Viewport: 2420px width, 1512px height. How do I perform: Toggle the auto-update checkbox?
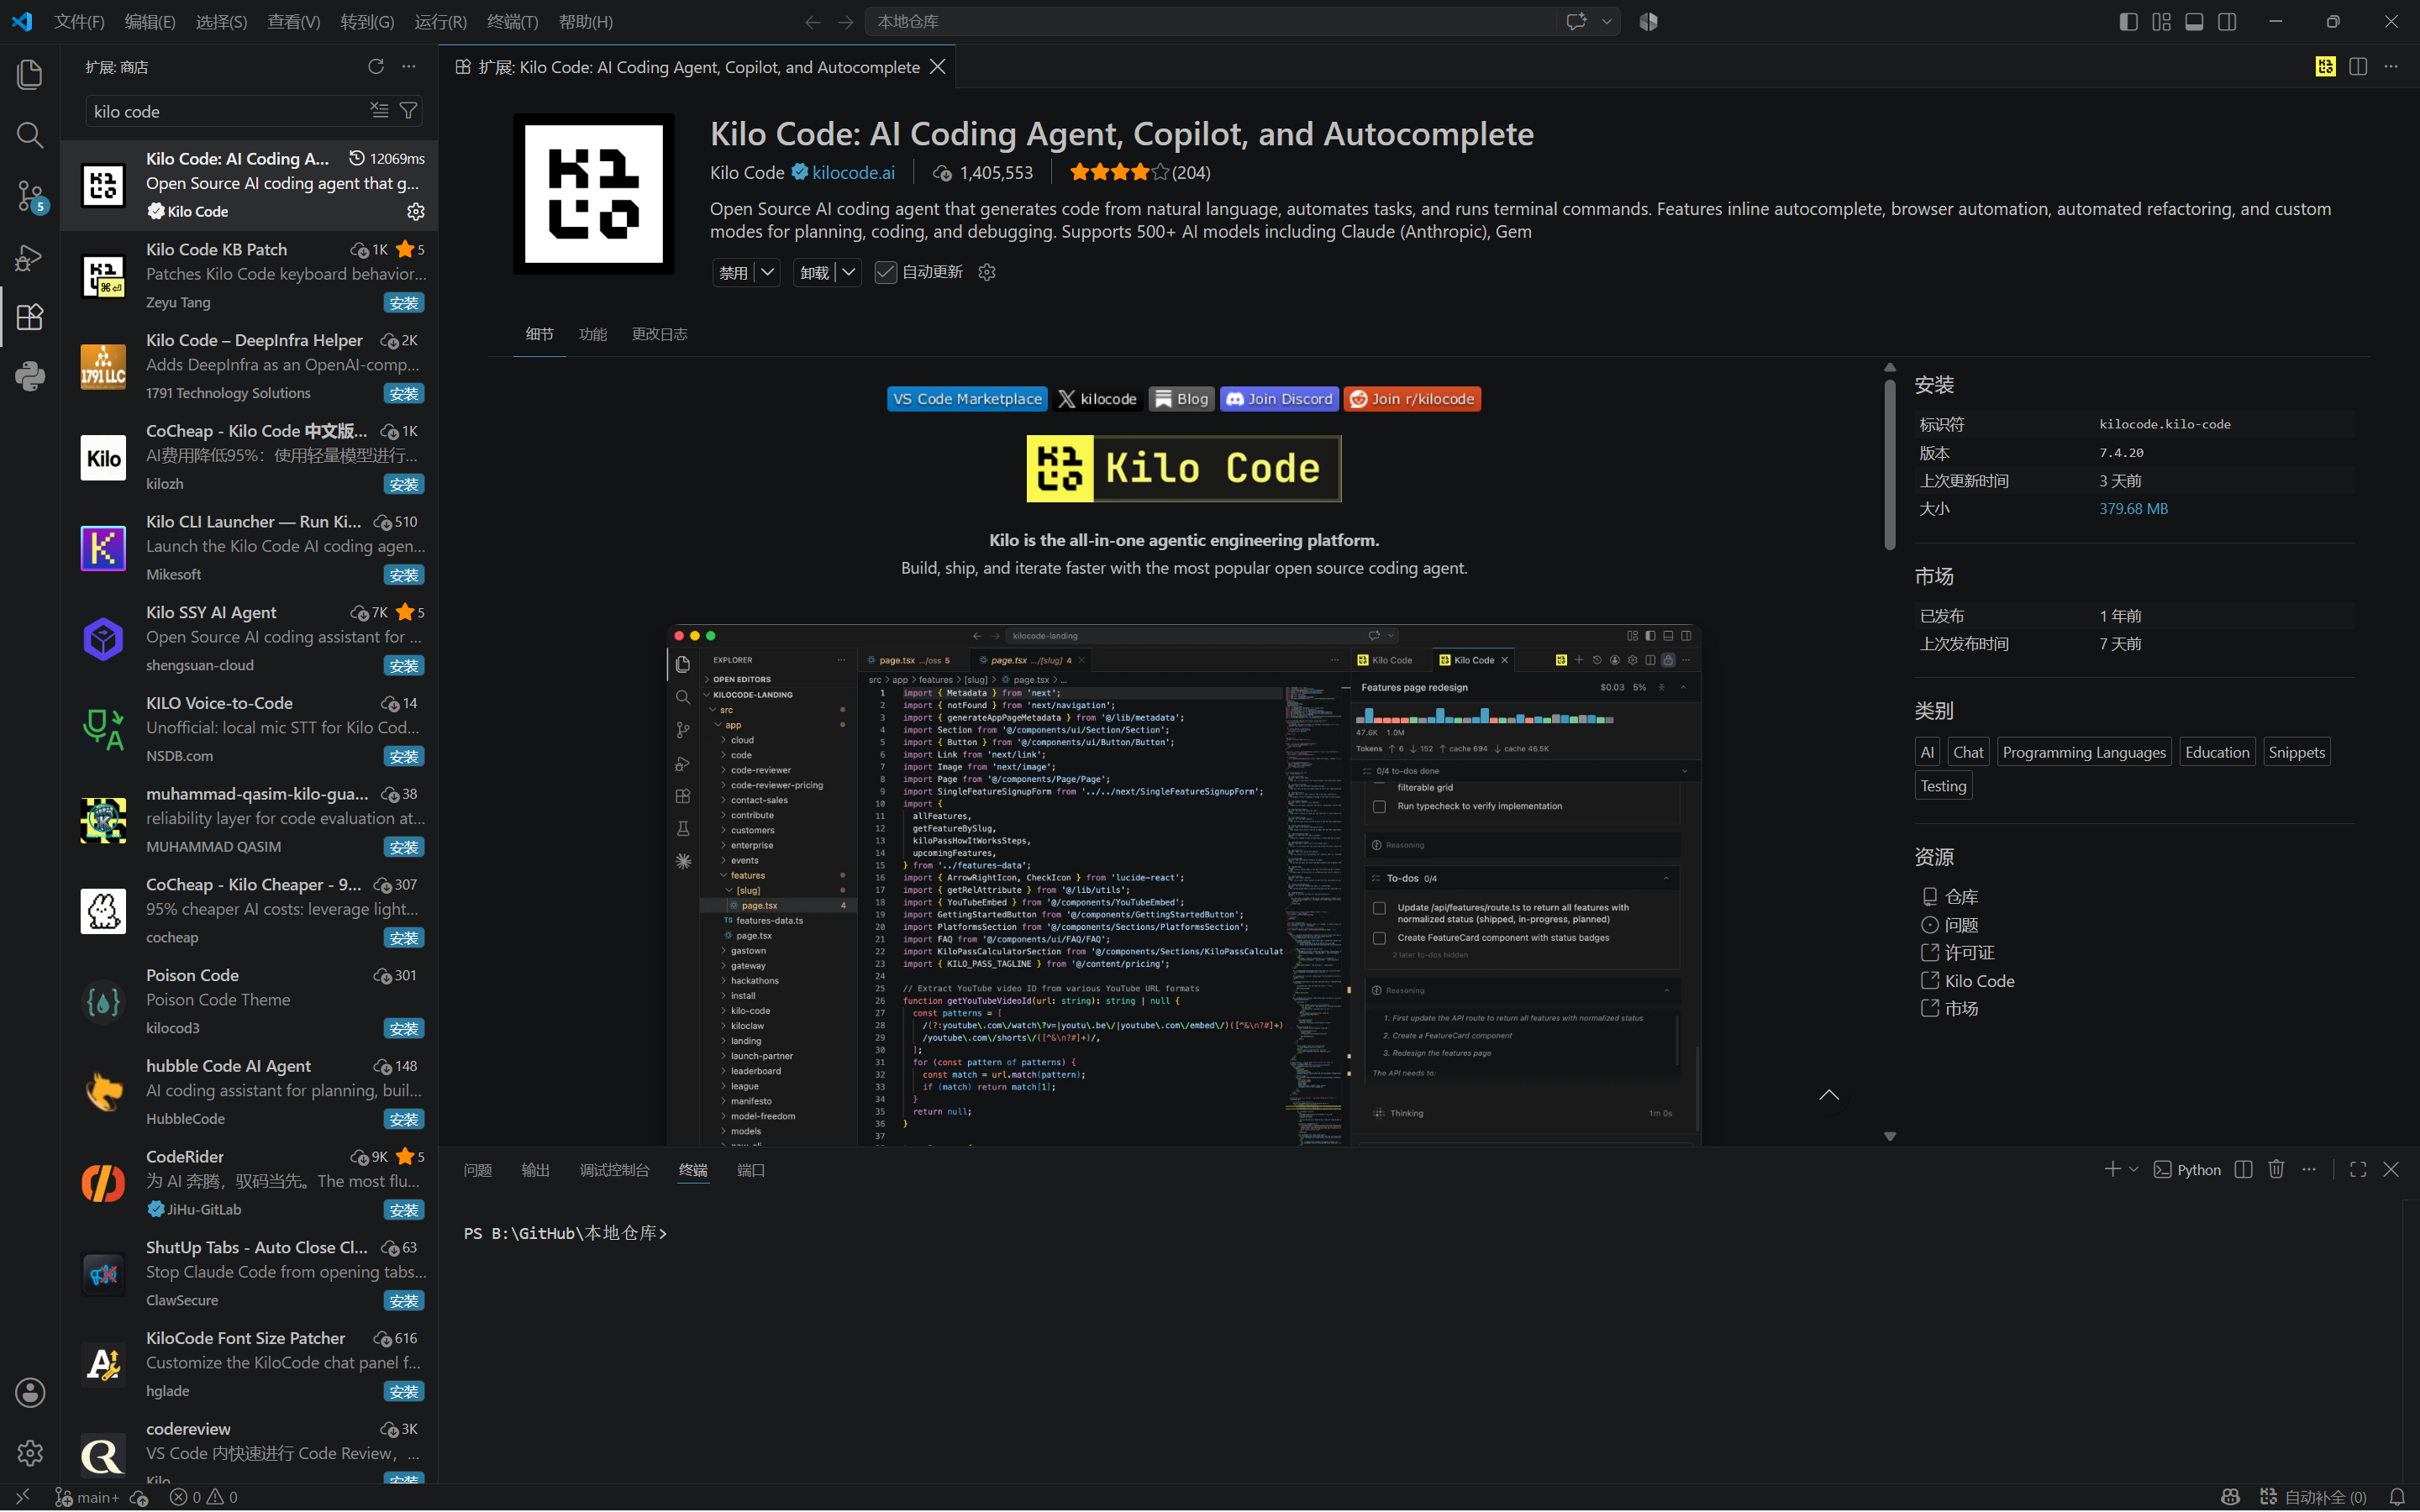click(x=885, y=272)
